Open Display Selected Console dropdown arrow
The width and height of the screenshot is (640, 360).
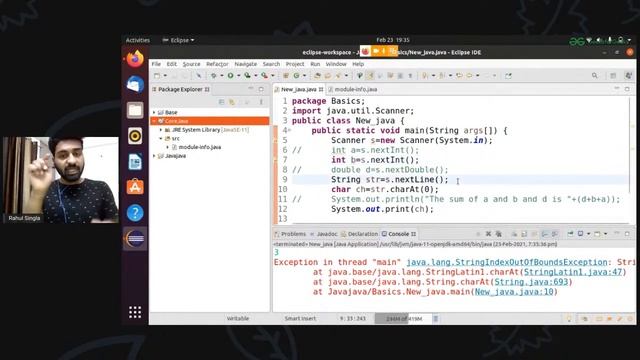point(589,234)
